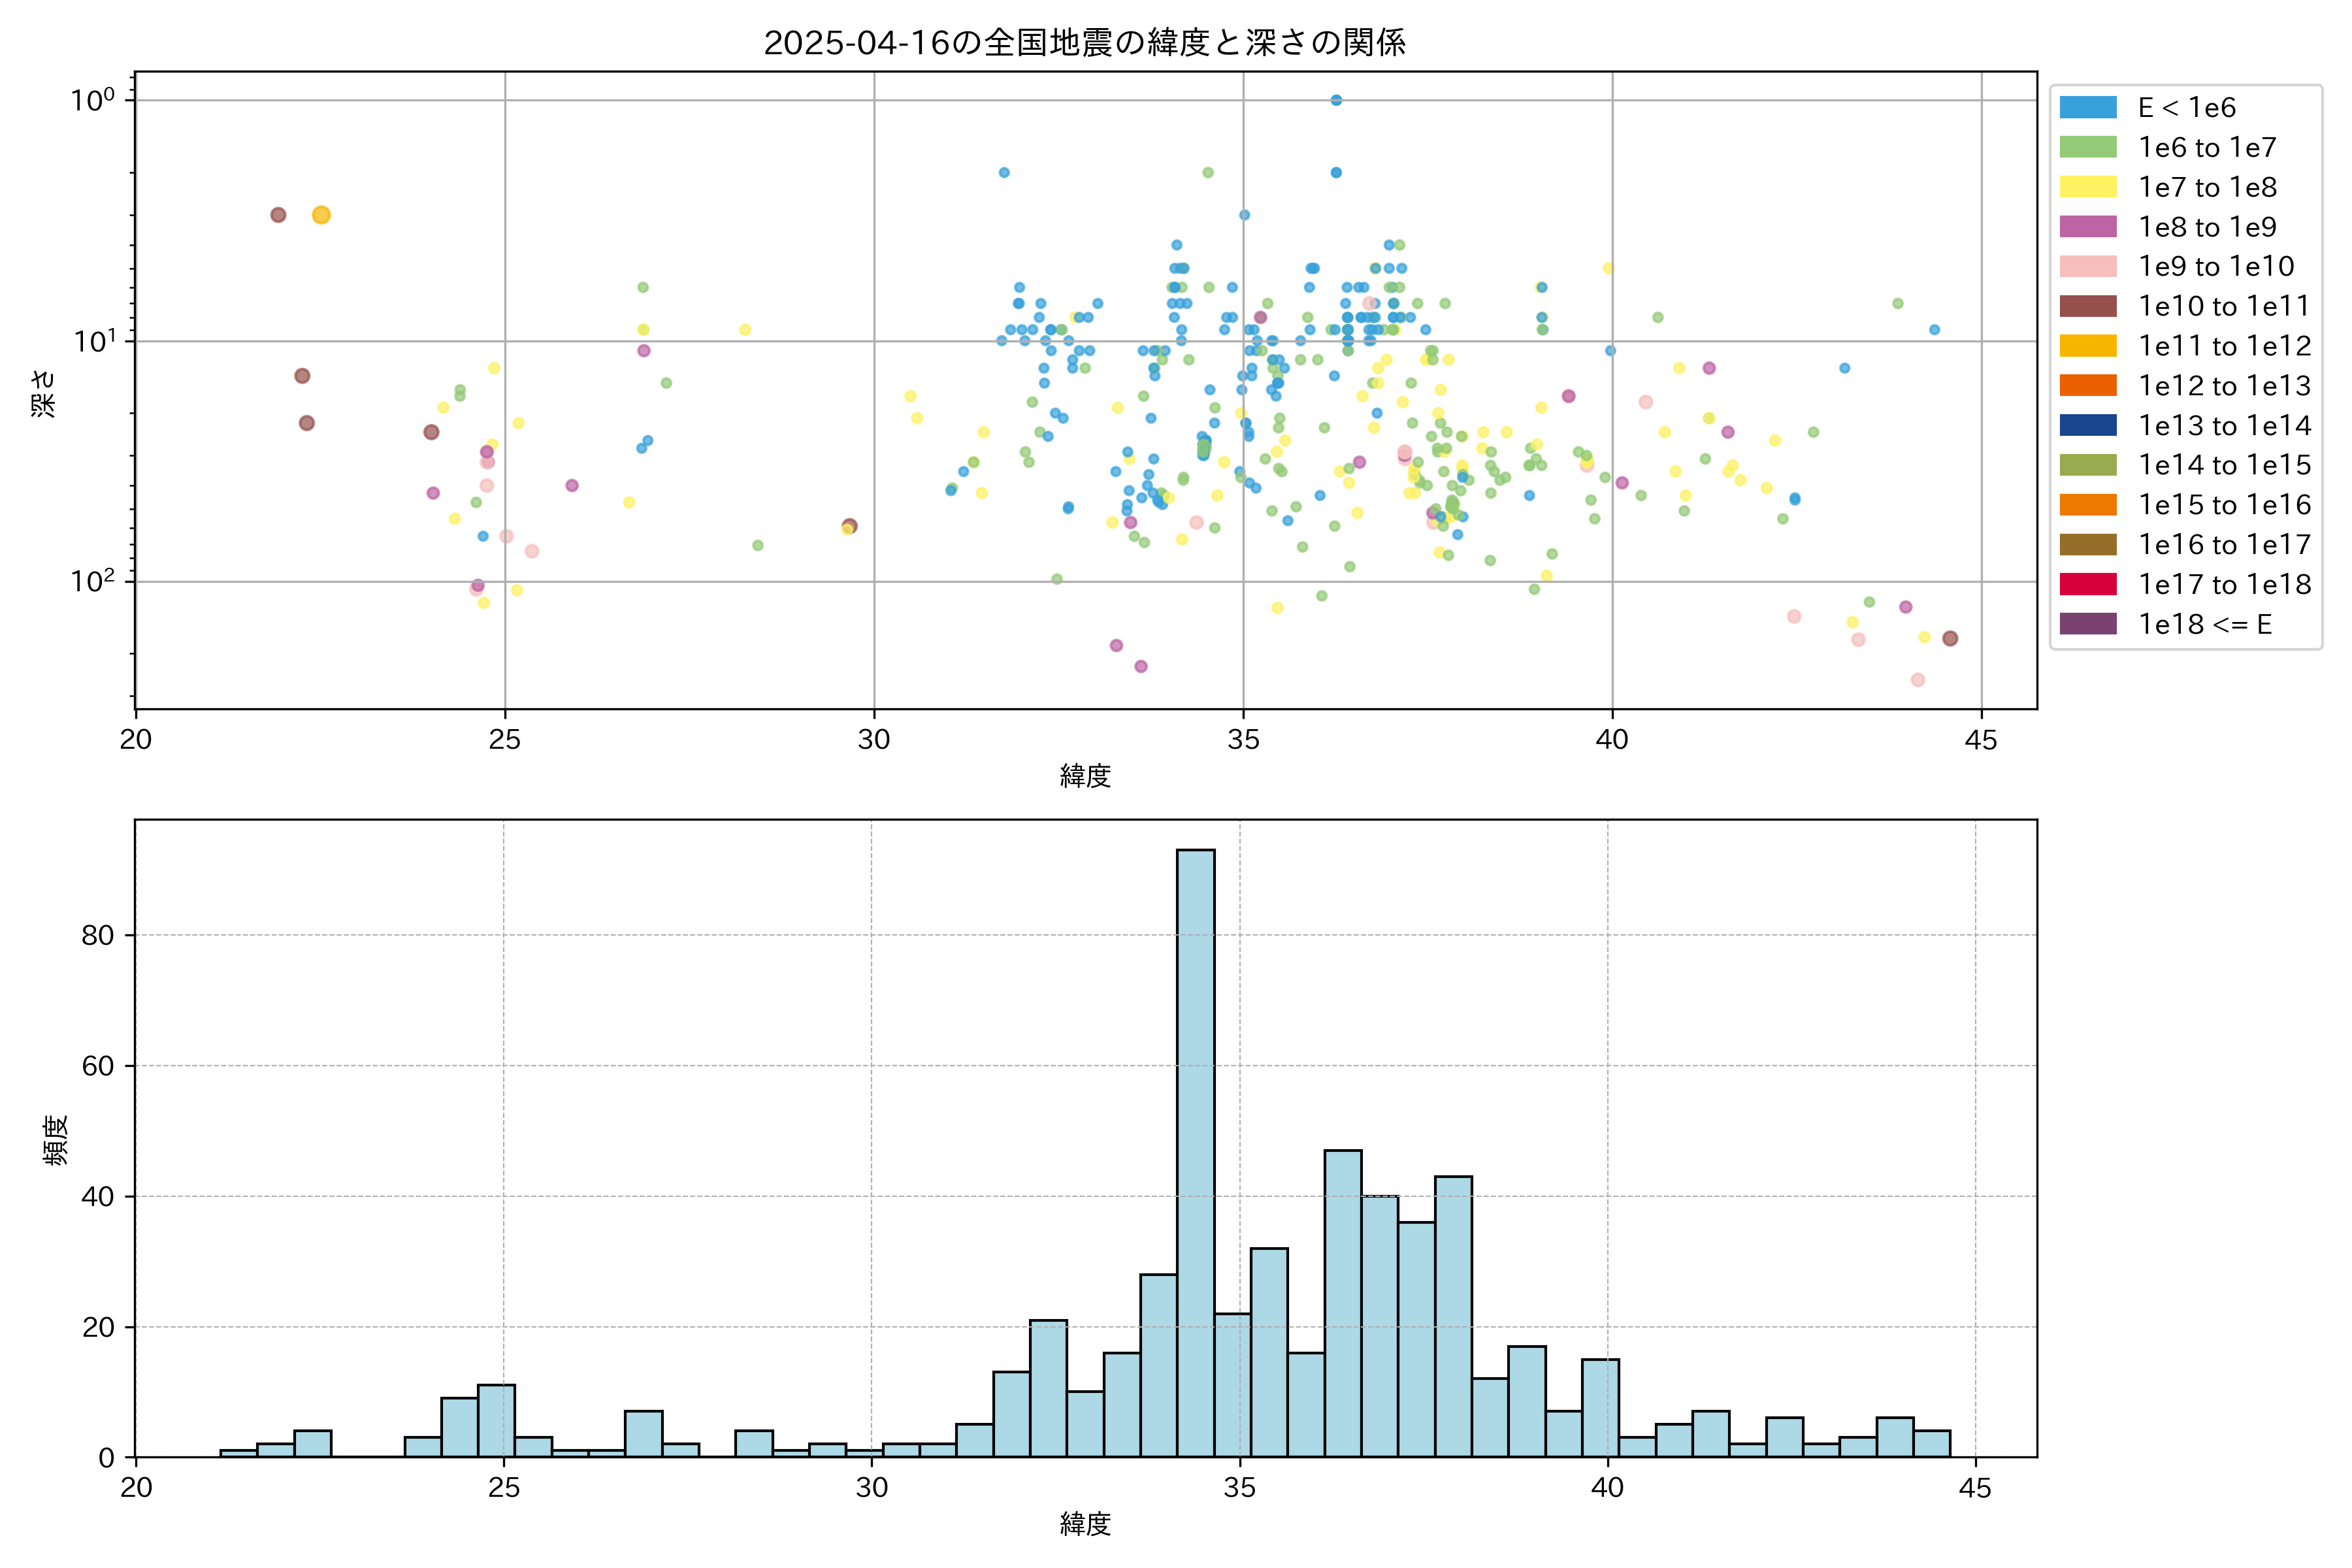The width and height of the screenshot is (2352, 1568).
Task: Click the blue scatter point at depth 10⁰
Action: click(1336, 100)
